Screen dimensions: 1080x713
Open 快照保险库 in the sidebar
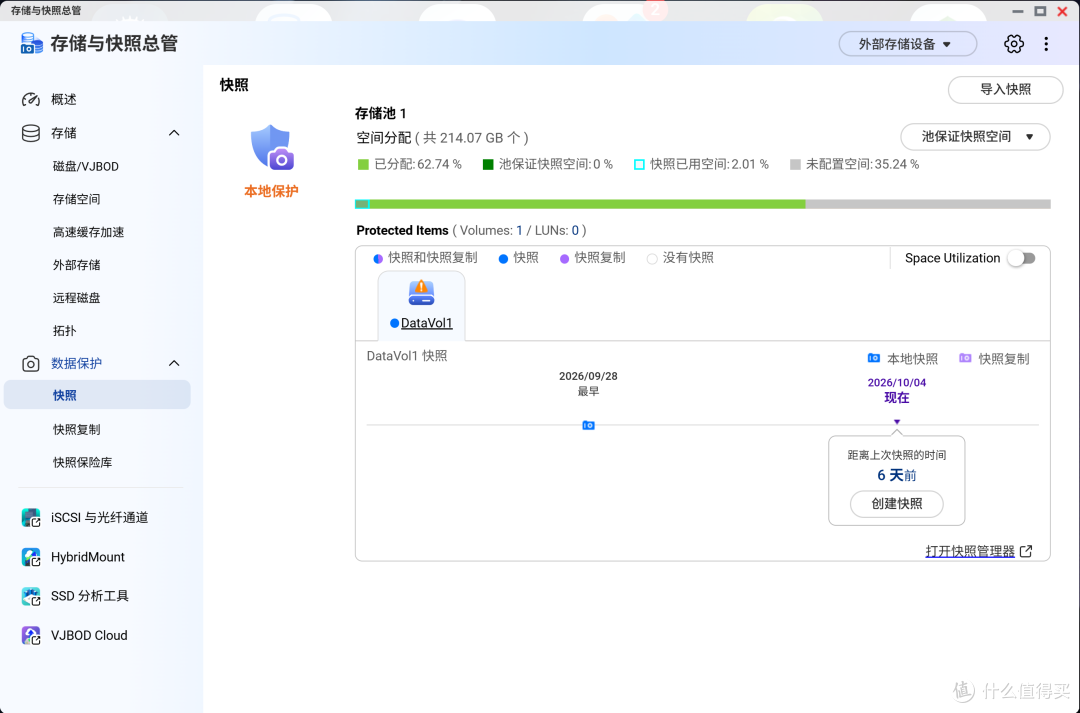(82, 462)
